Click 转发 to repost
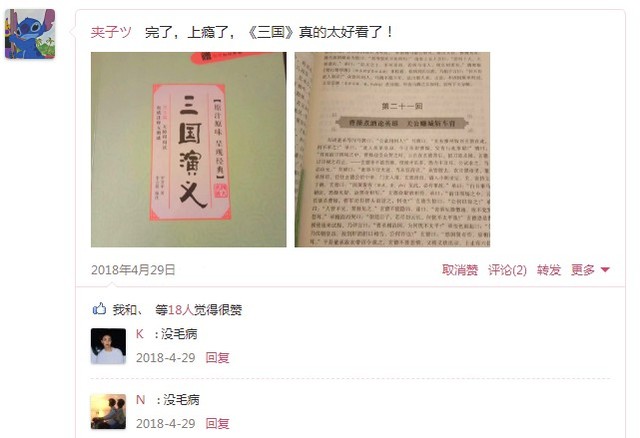This screenshot has height=438, width=640. [549, 270]
